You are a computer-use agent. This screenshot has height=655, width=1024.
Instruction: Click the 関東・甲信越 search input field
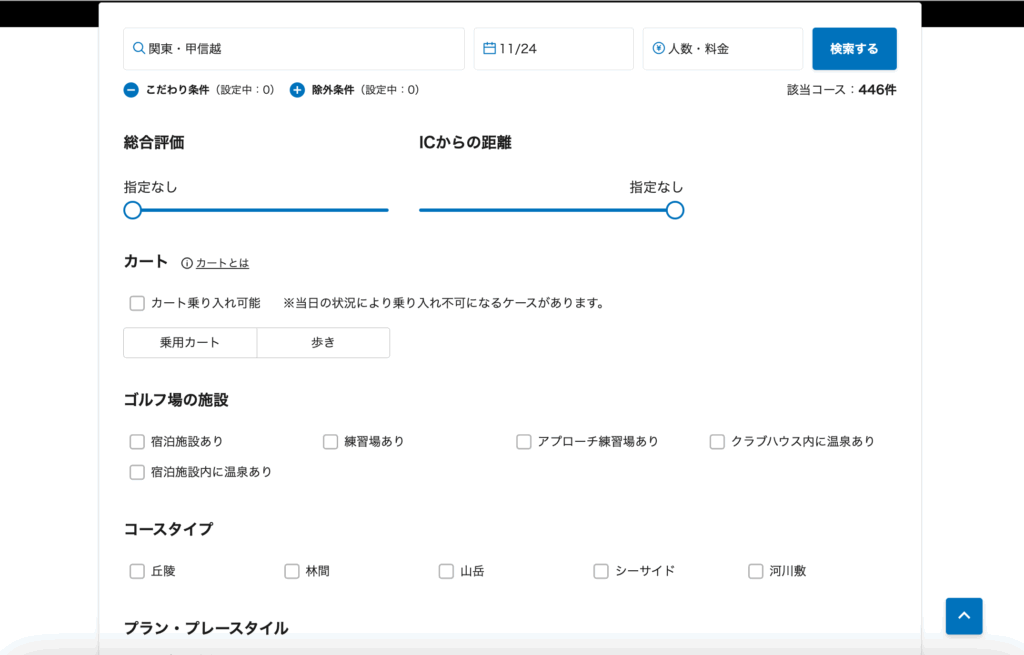[293, 48]
